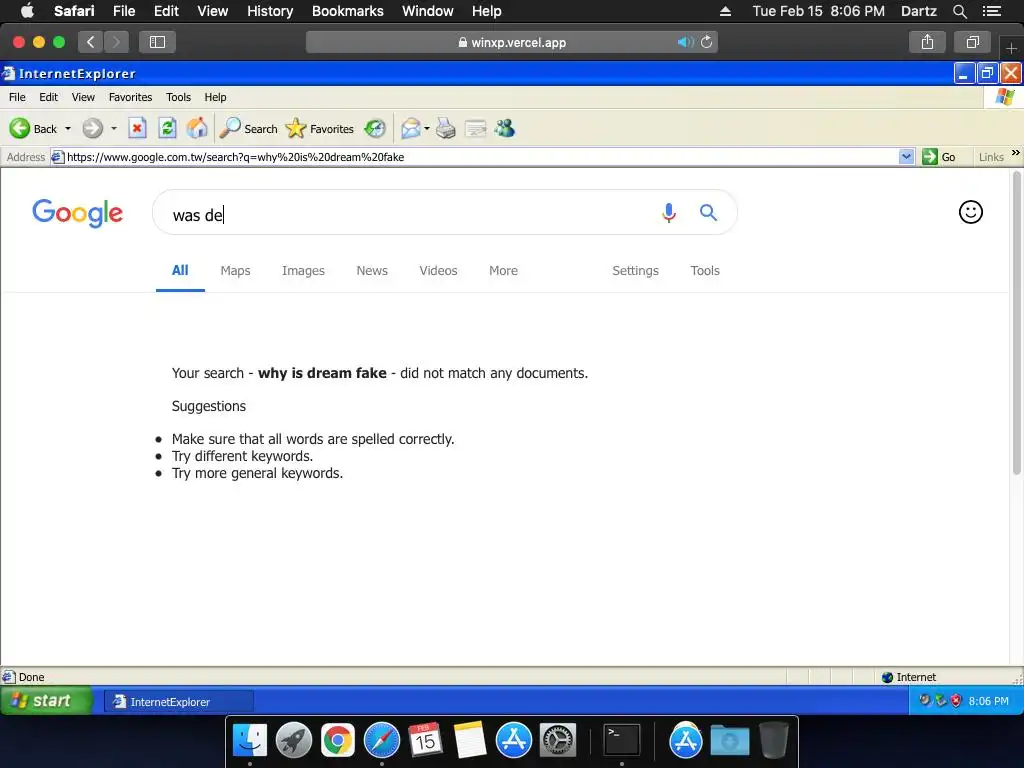Viewport: 1024px width, 768px height.
Task: Open Google Settings link
Action: point(635,270)
